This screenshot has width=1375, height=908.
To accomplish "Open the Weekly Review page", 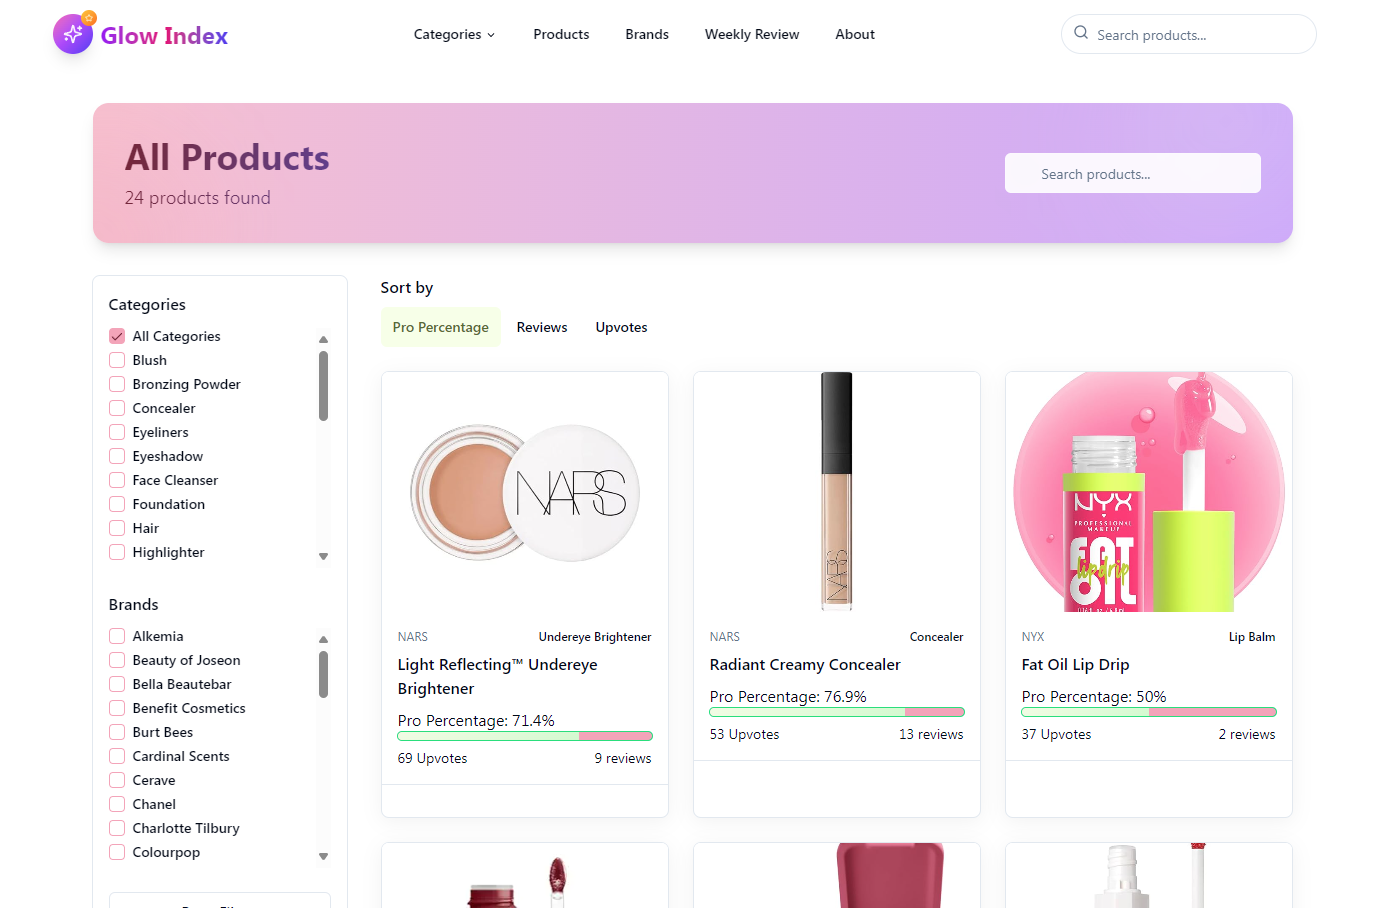I will tap(752, 34).
